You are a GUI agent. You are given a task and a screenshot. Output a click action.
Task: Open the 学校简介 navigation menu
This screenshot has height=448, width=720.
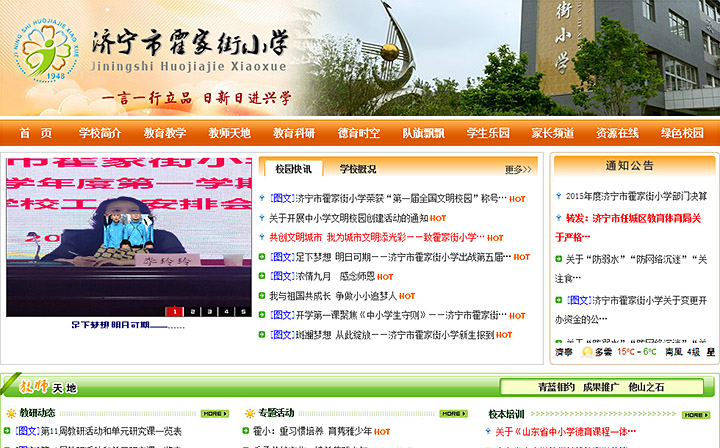tap(100, 133)
